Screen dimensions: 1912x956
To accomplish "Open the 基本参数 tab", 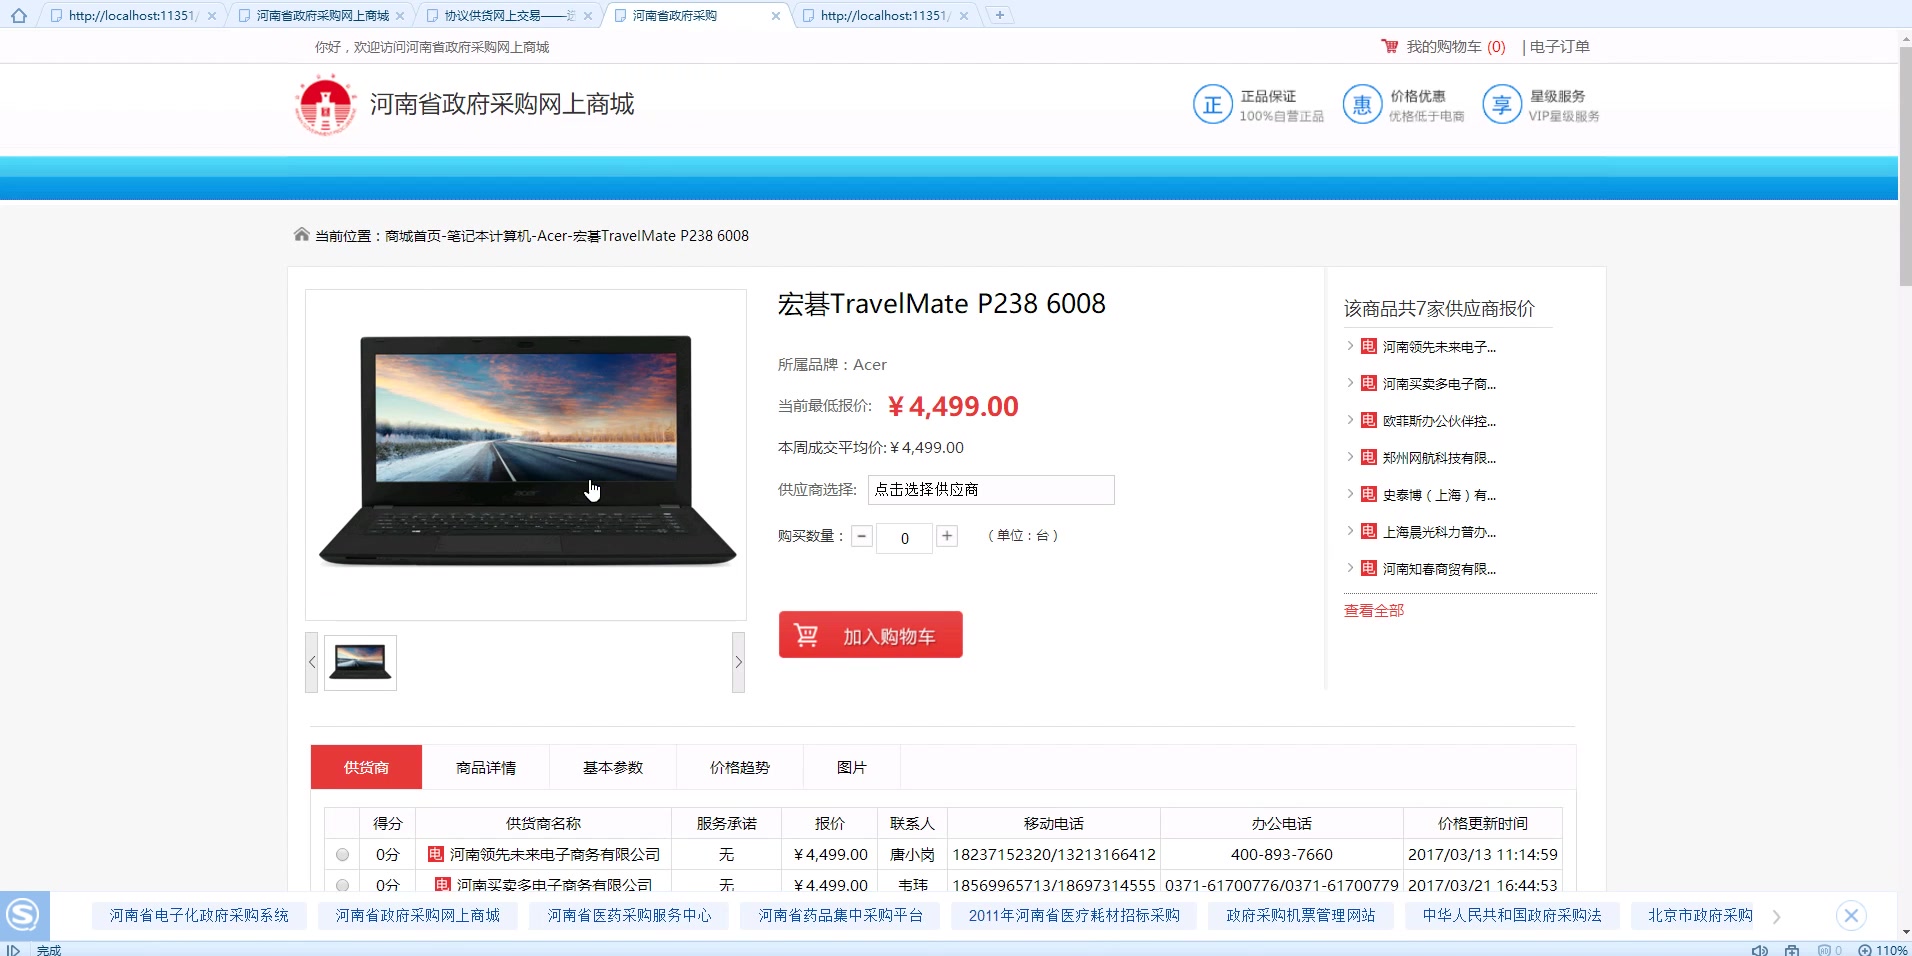I will [x=613, y=767].
